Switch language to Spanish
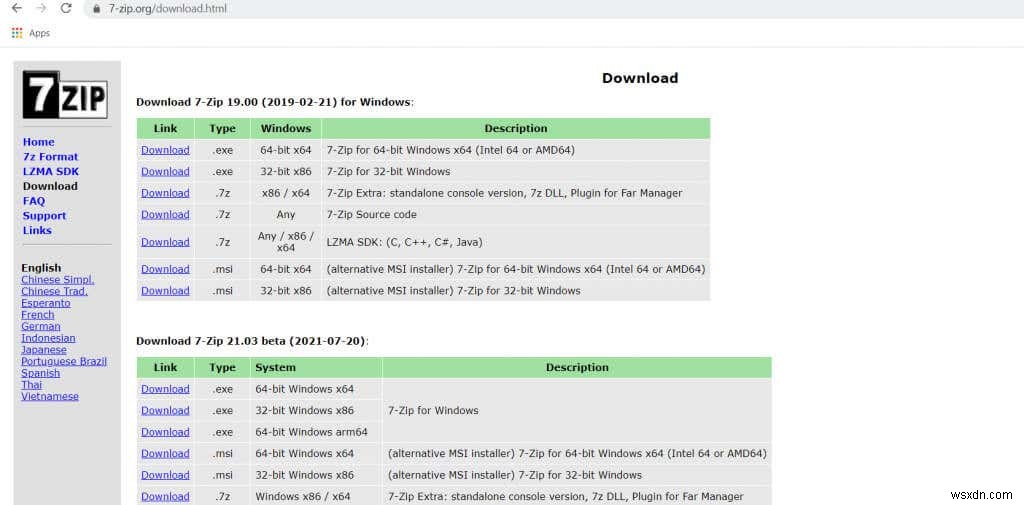The width and height of the screenshot is (1024, 505). [x=40, y=373]
